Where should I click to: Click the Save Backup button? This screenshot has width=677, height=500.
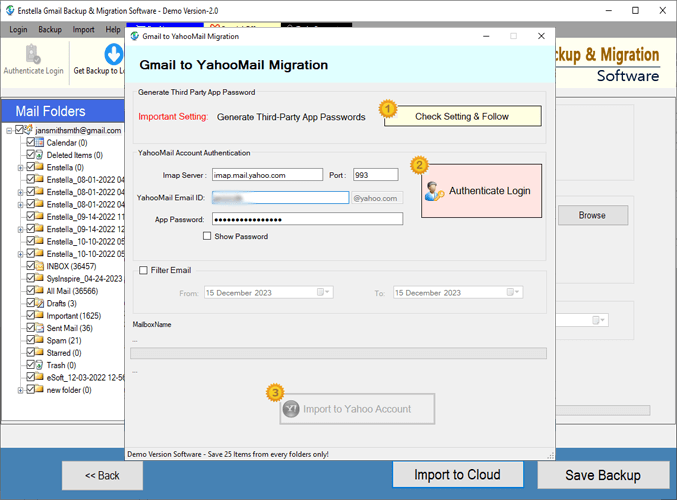(x=601, y=475)
